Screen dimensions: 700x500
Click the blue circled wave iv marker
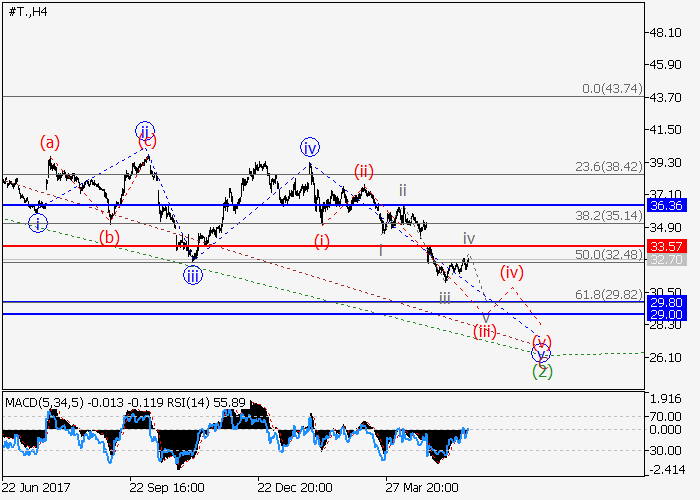[310, 148]
